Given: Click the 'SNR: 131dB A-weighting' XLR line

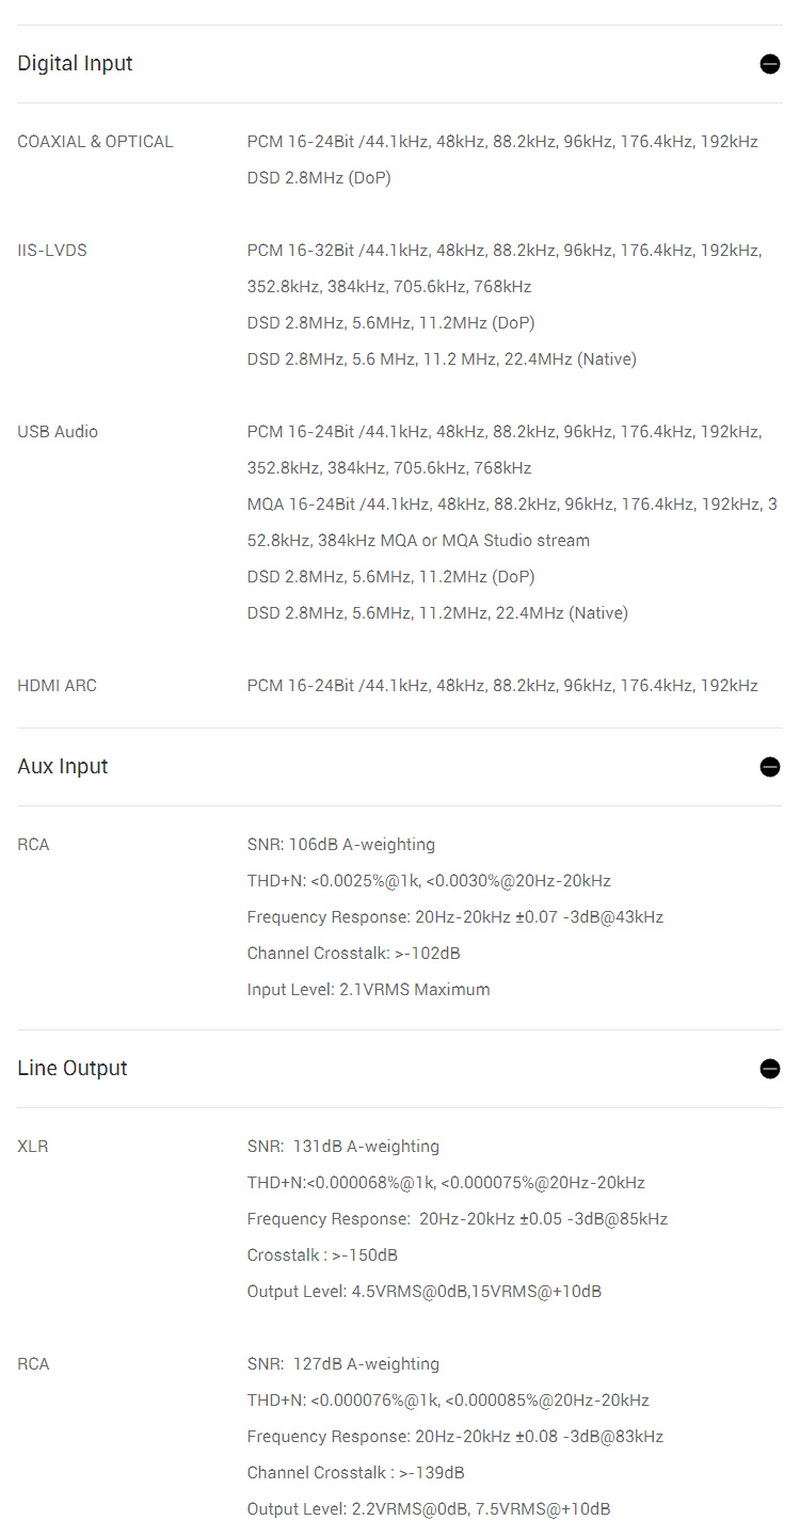Looking at the screenshot, I should pos(343,1147).
